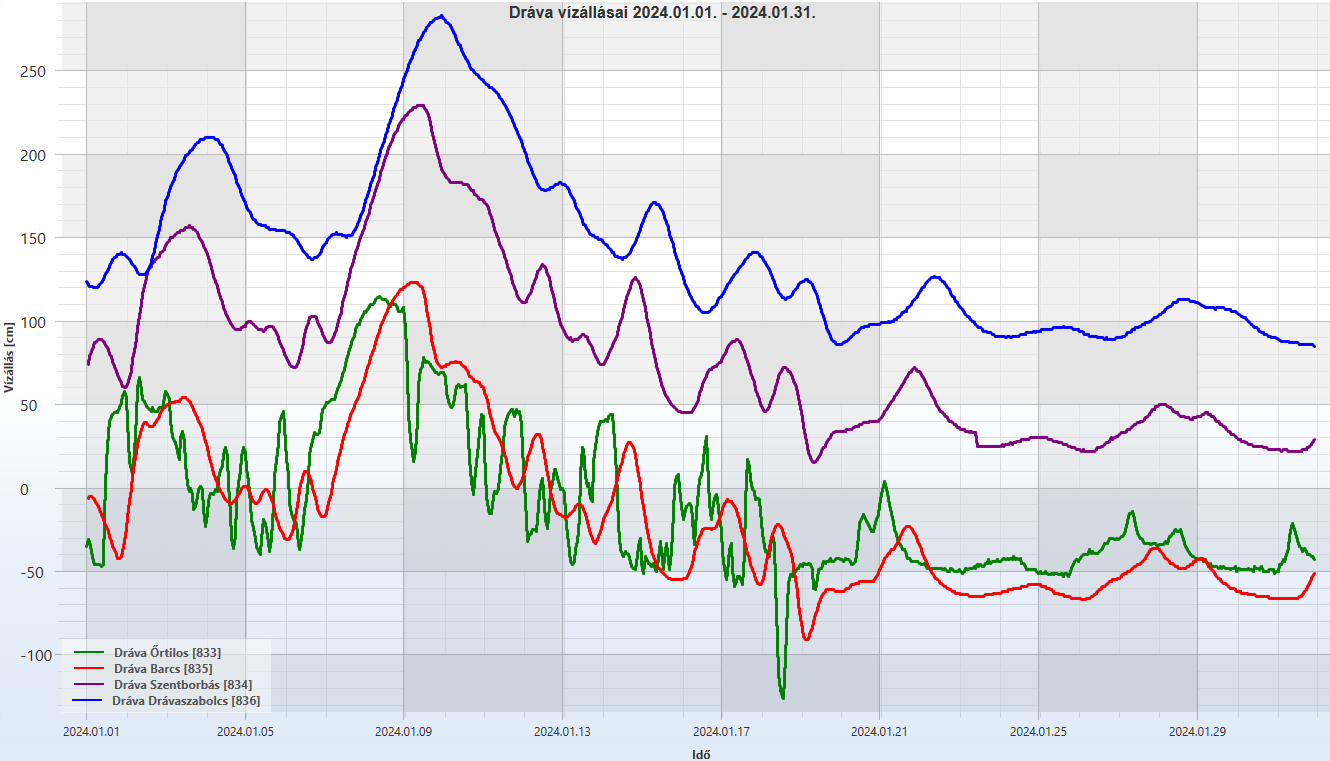Screen dimensions: 1330x761
Task: Select the 2024.01.01 date tick label
Action: [91, 731]
